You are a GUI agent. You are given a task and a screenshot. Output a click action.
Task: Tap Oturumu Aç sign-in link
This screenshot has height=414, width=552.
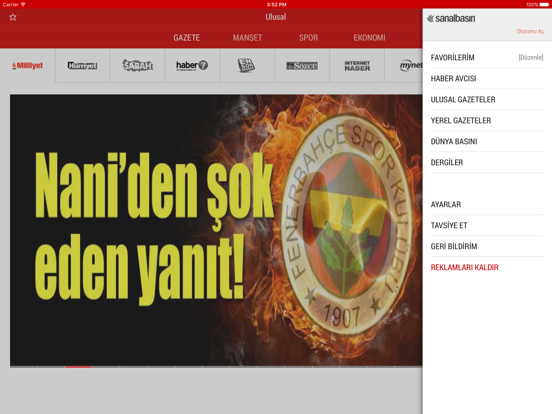coord(530,31)
